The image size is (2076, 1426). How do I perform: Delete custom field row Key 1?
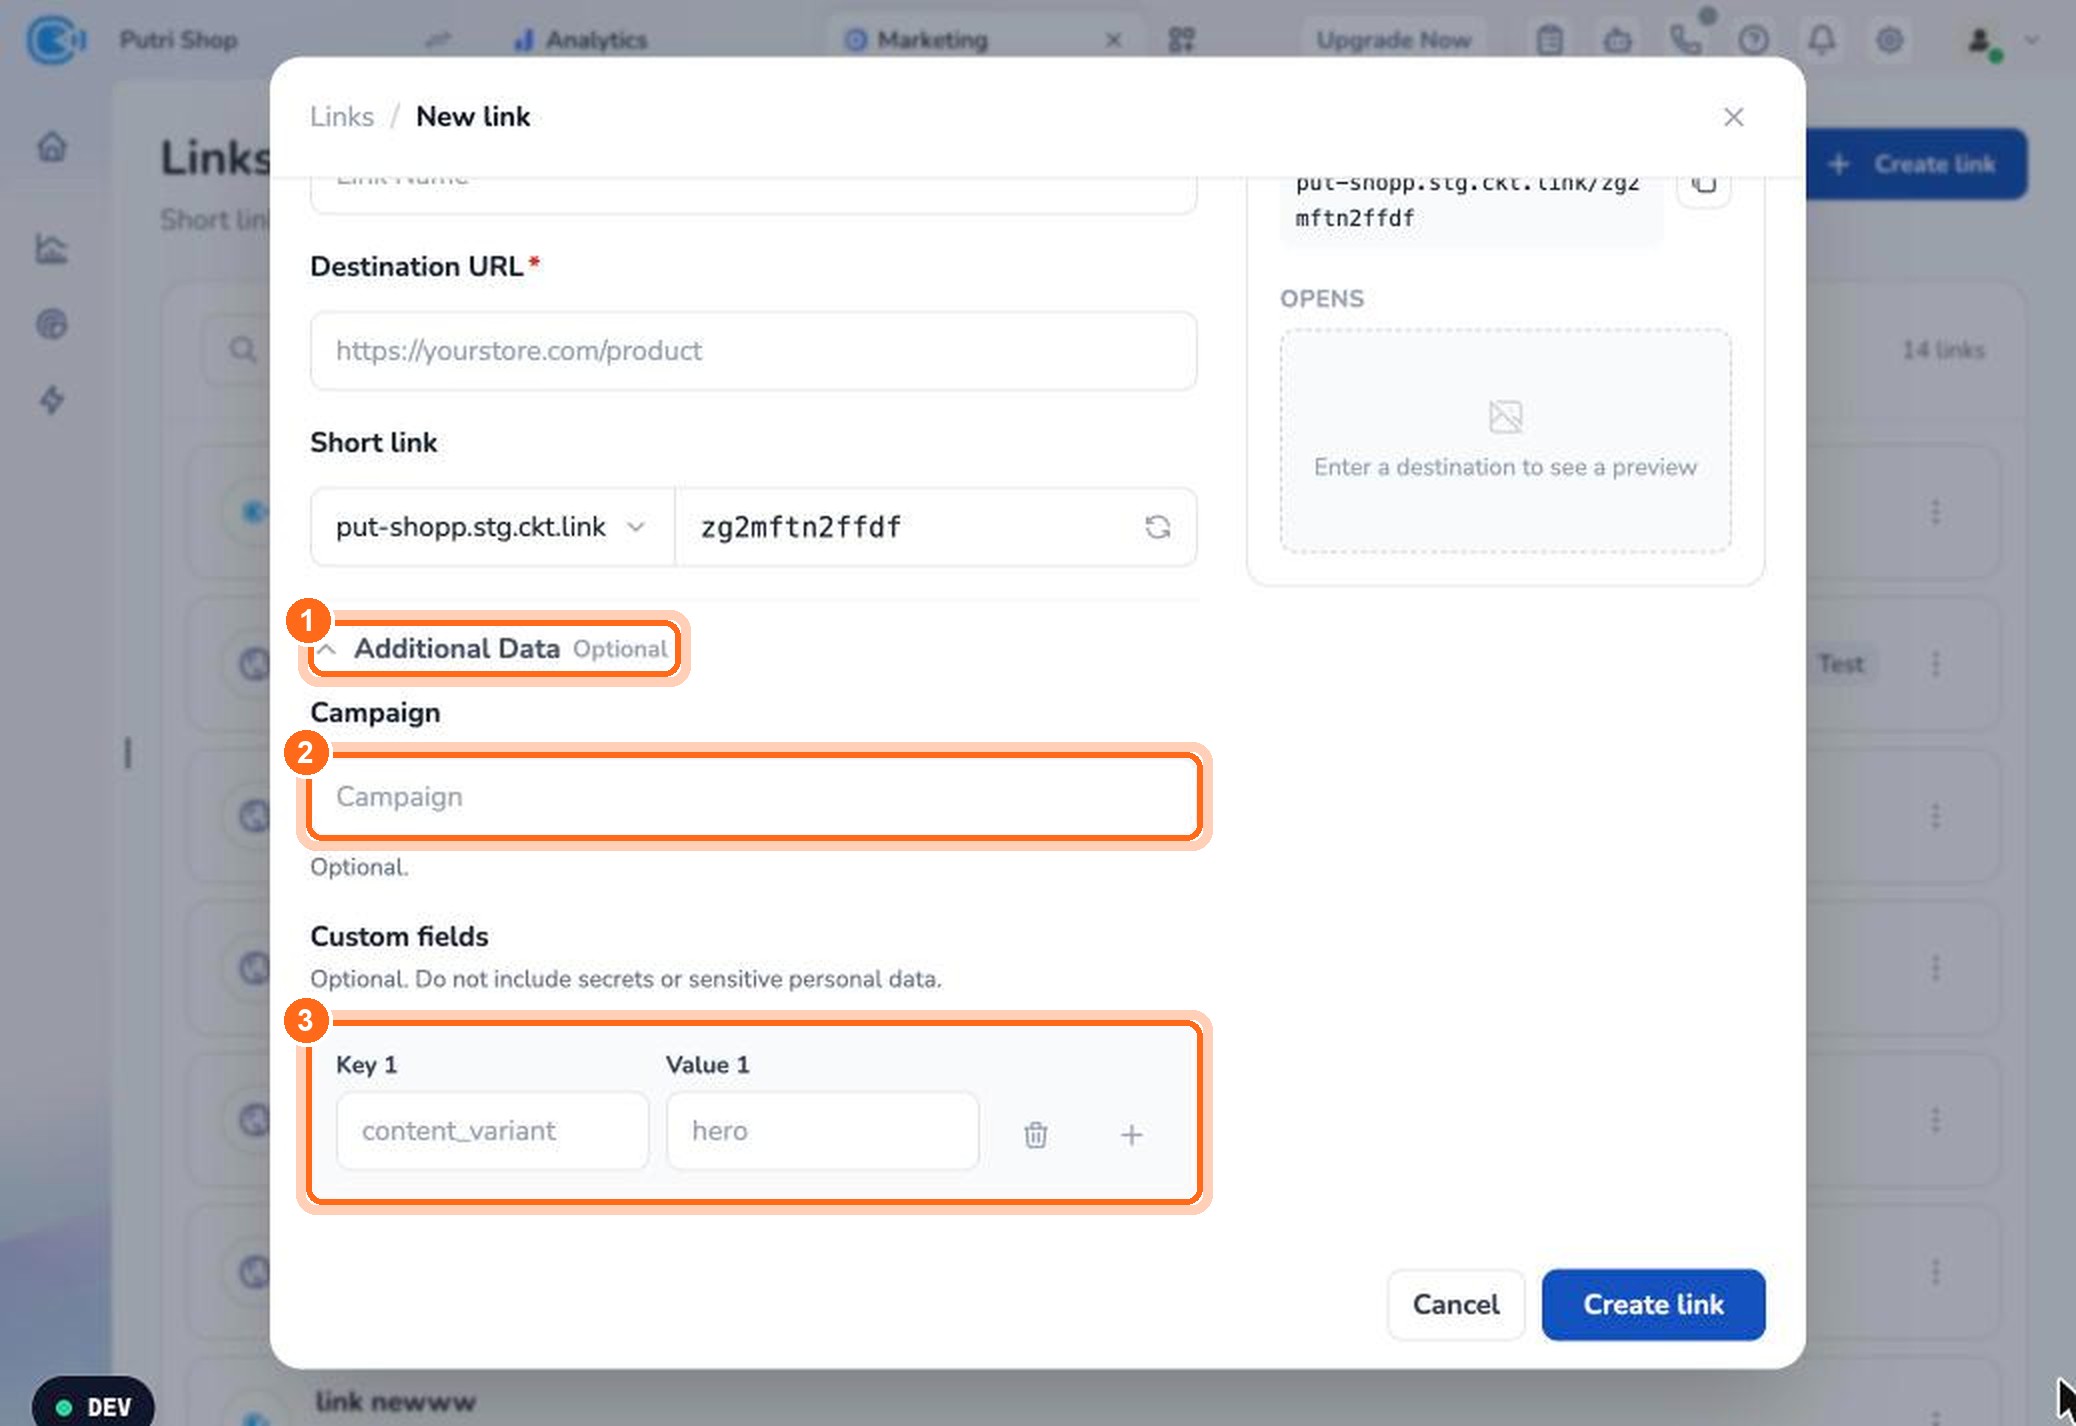click(1035, 1134)
